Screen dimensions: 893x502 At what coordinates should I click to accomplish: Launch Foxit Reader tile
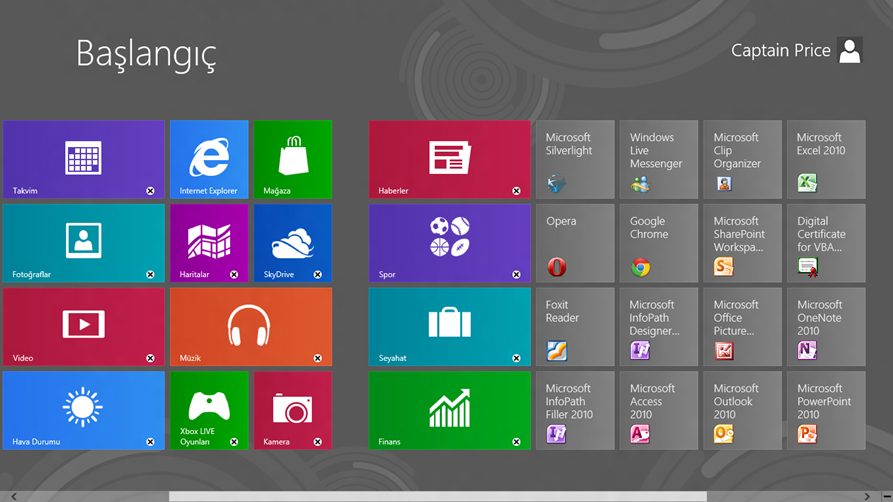(575, 326)
